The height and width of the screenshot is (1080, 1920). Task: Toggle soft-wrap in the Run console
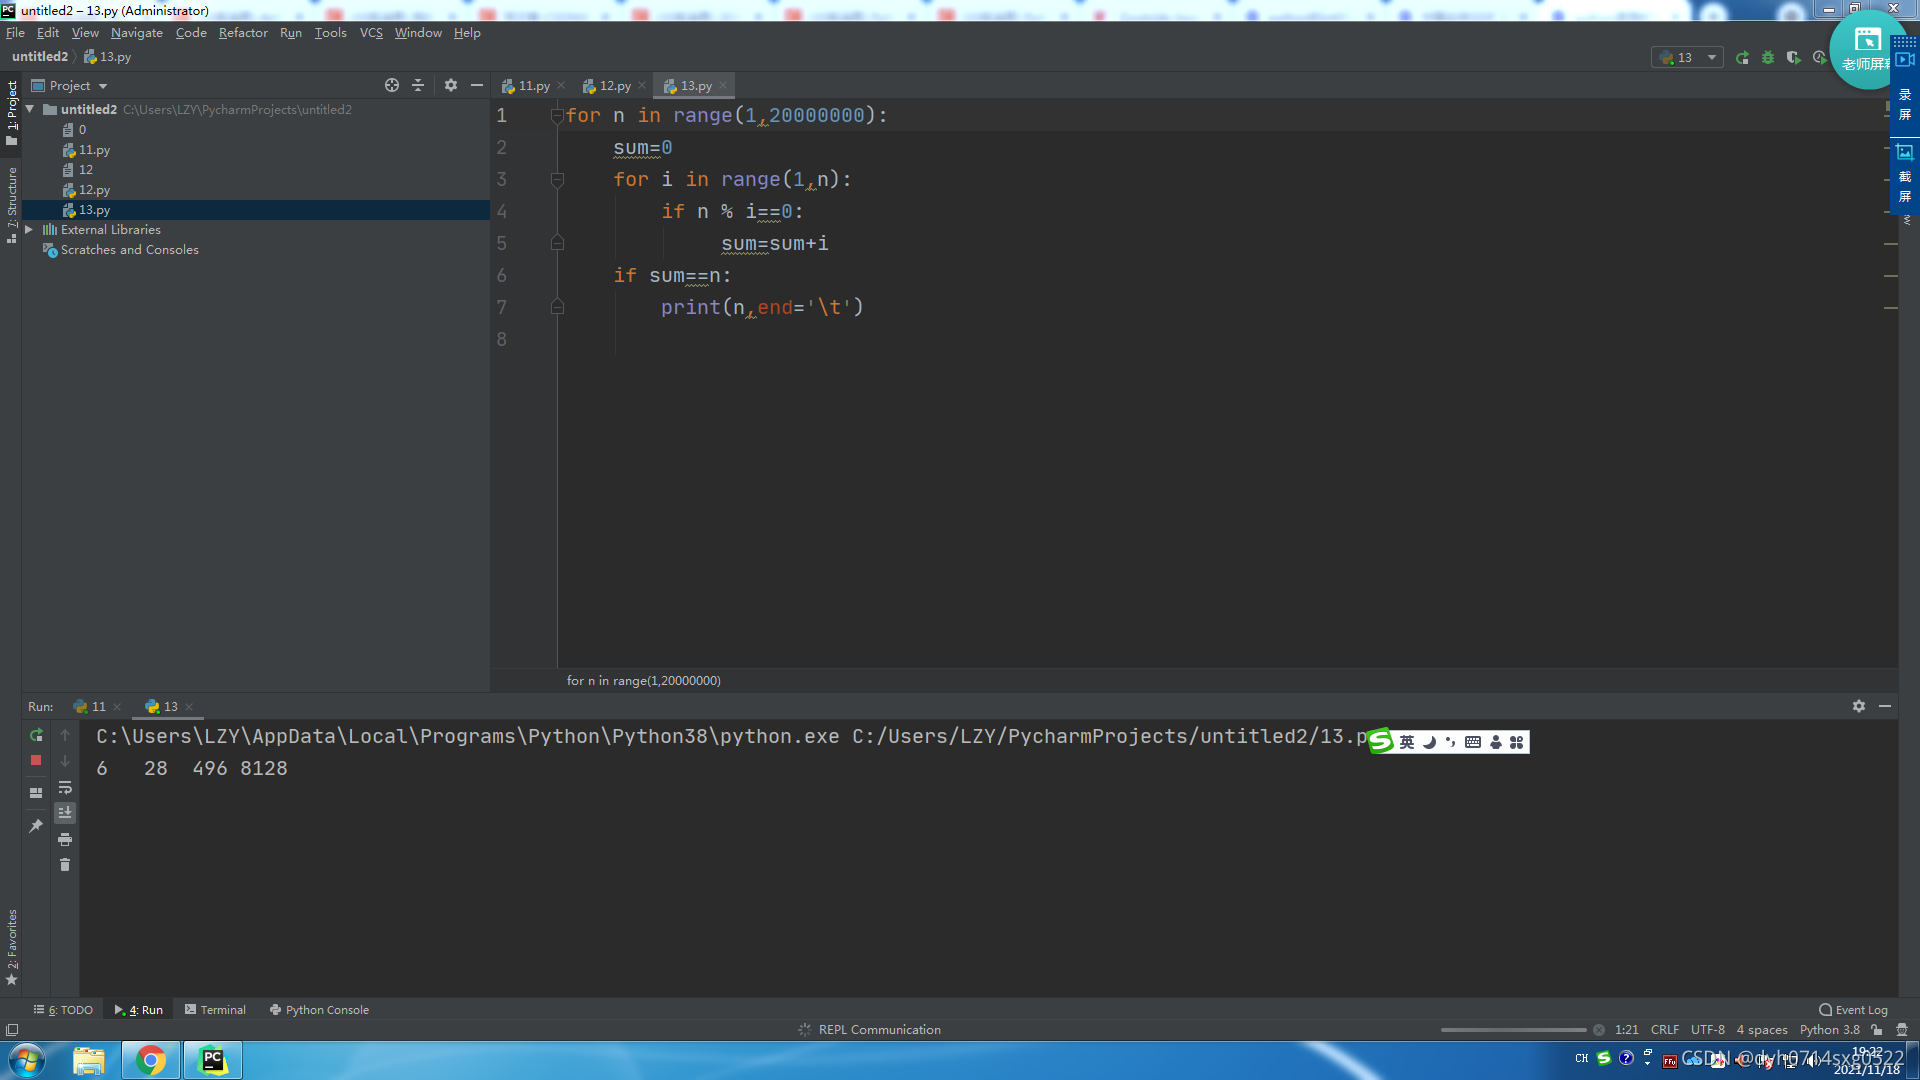(65, 788)
